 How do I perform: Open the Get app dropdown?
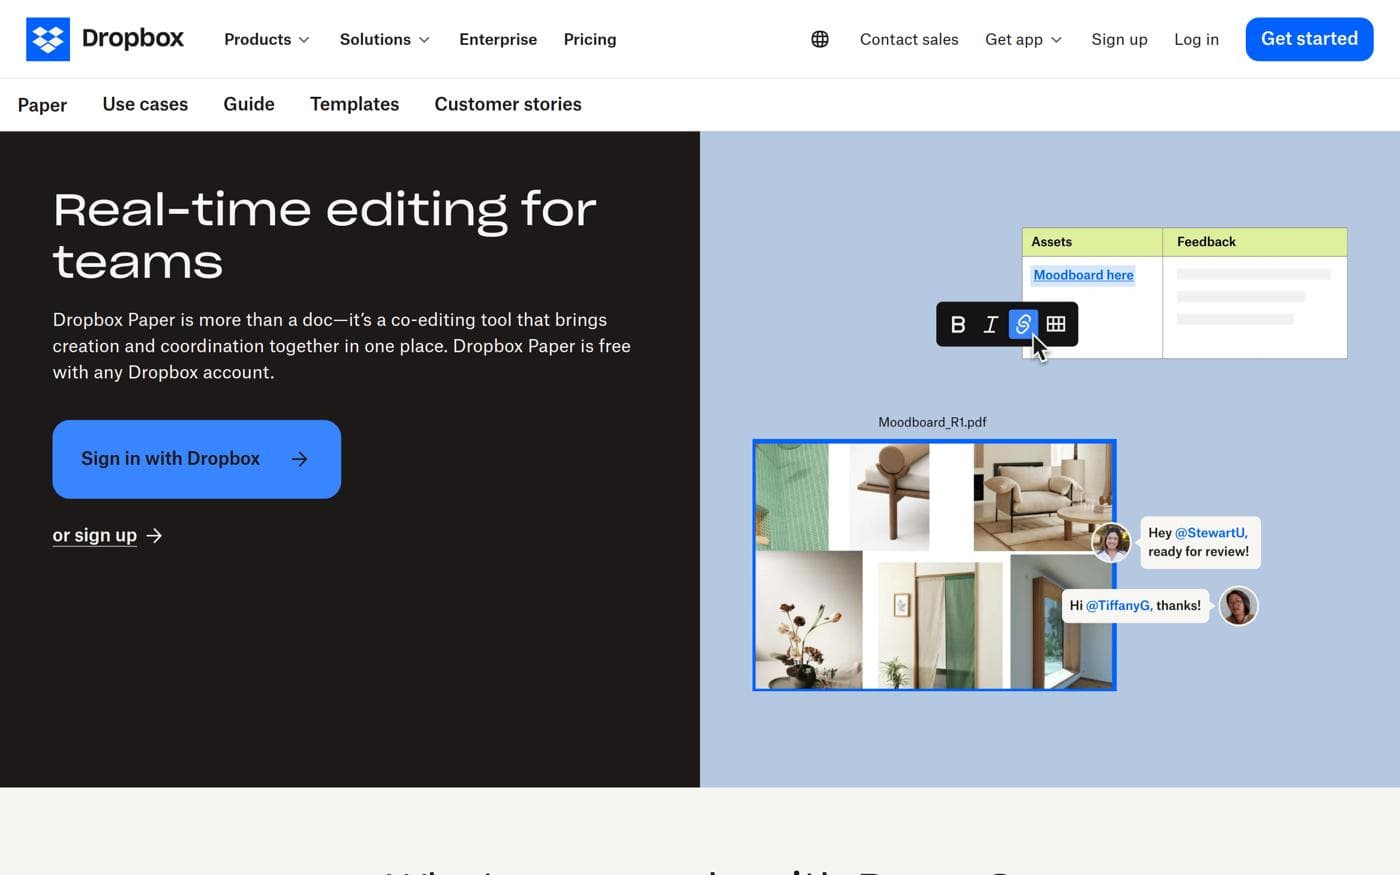[1023, 39]
